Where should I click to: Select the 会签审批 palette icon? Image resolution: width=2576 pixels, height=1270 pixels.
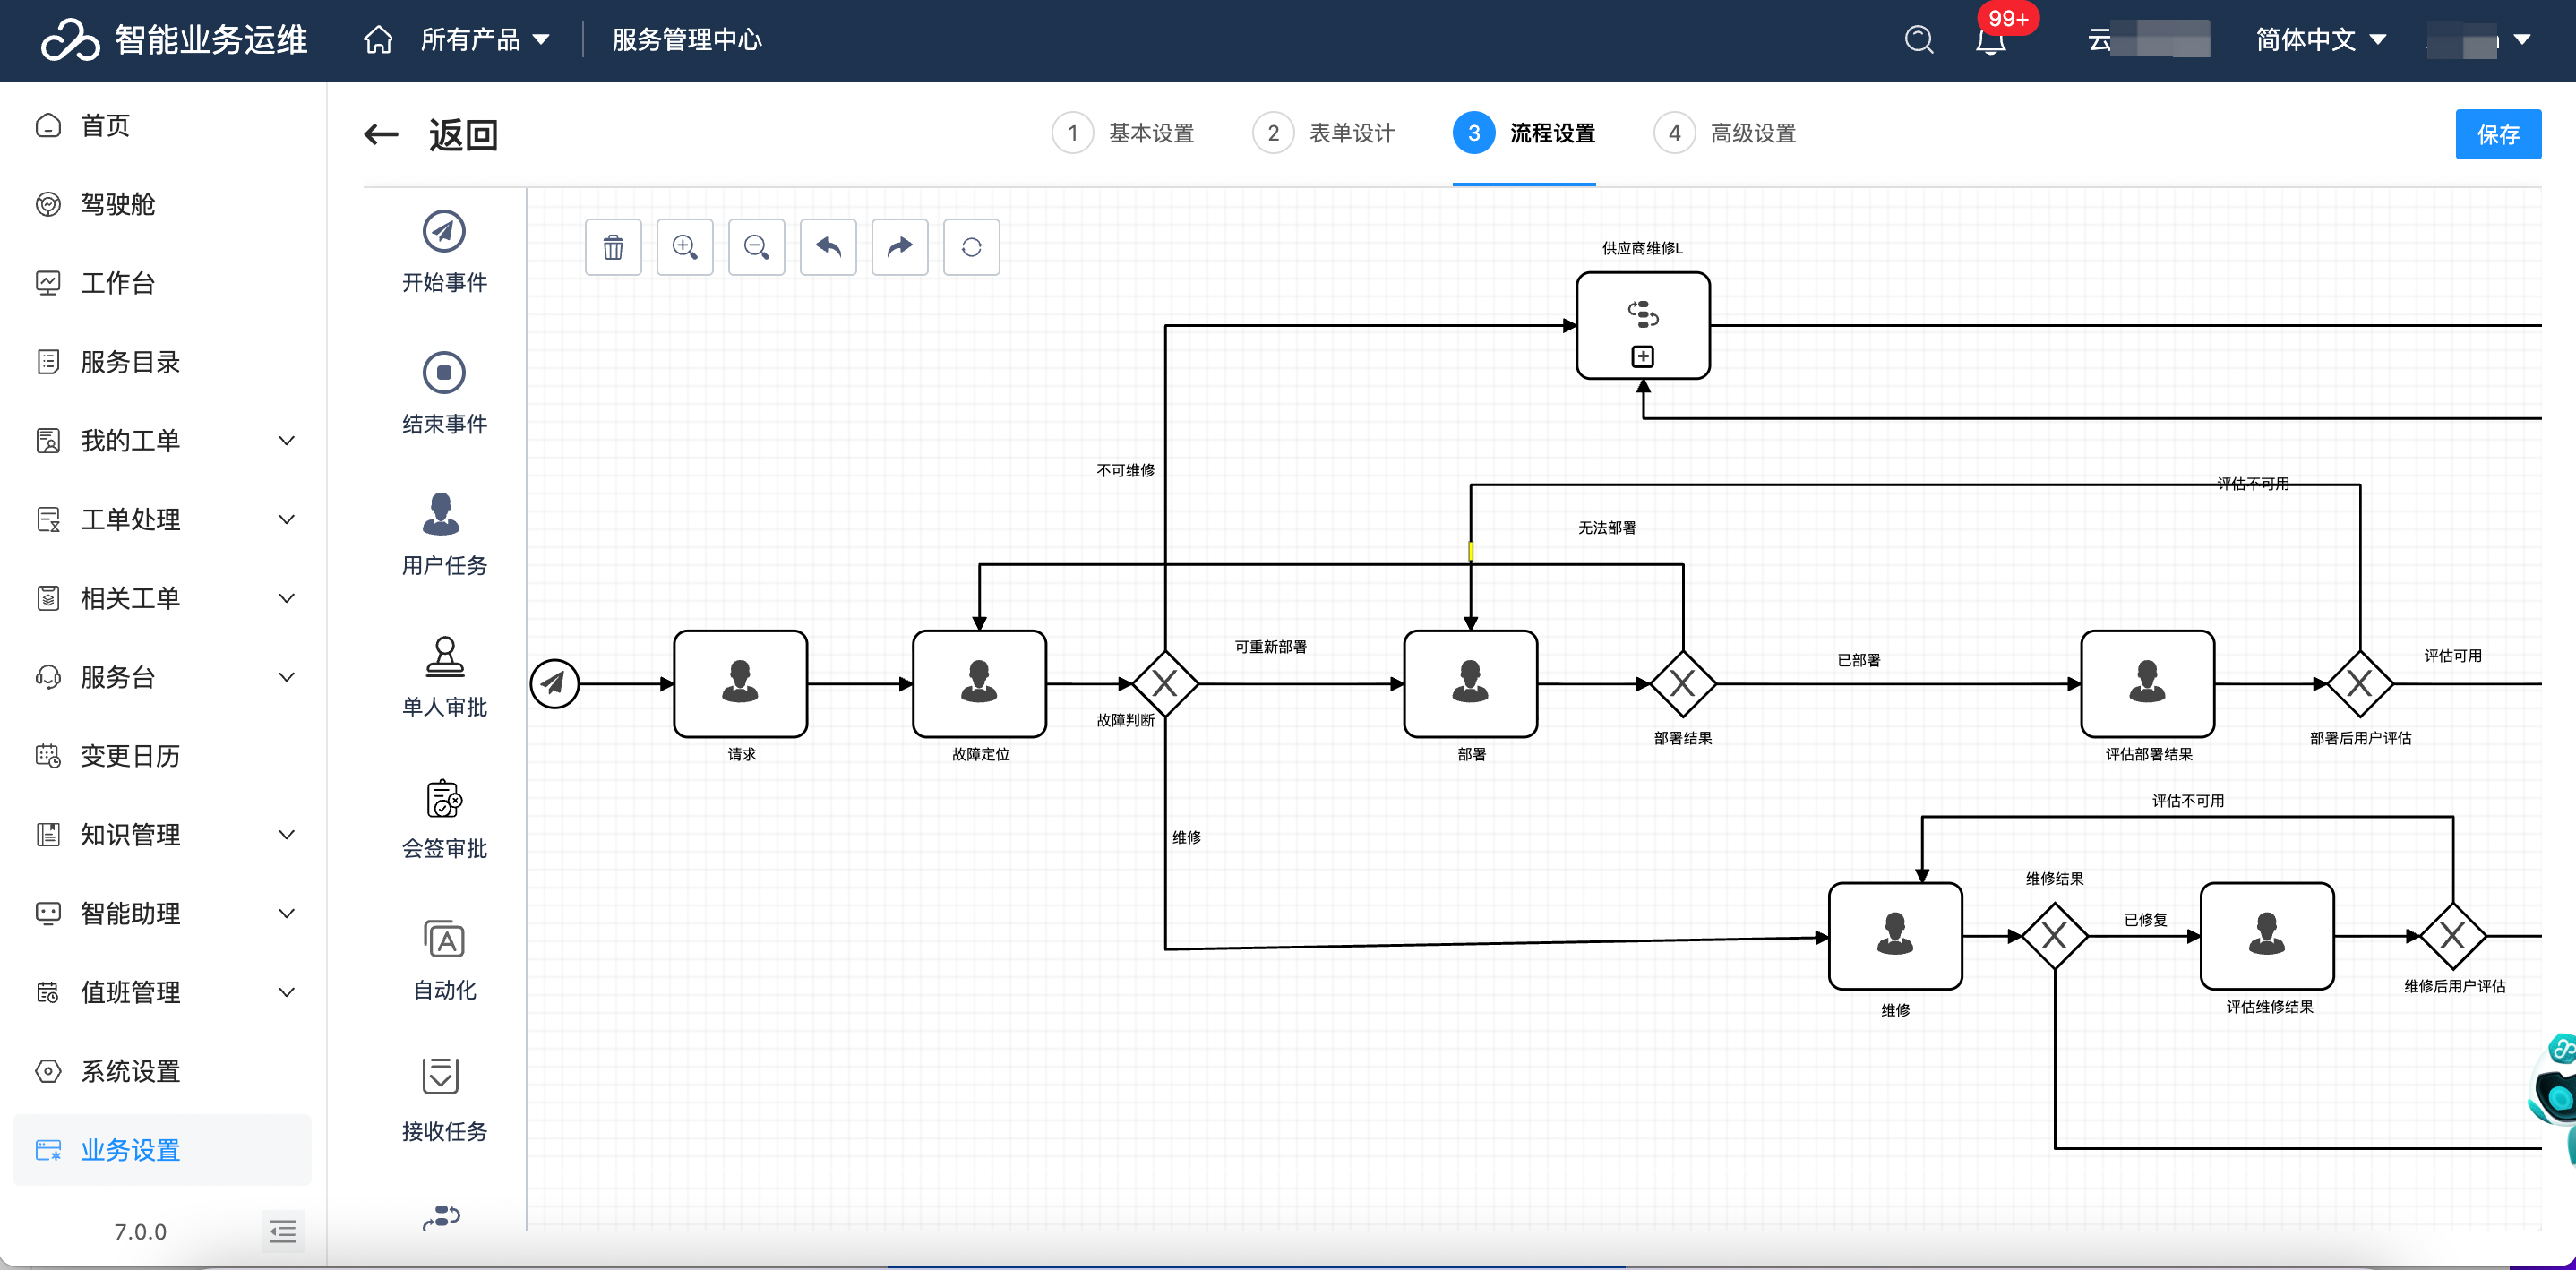click(444, 800)
